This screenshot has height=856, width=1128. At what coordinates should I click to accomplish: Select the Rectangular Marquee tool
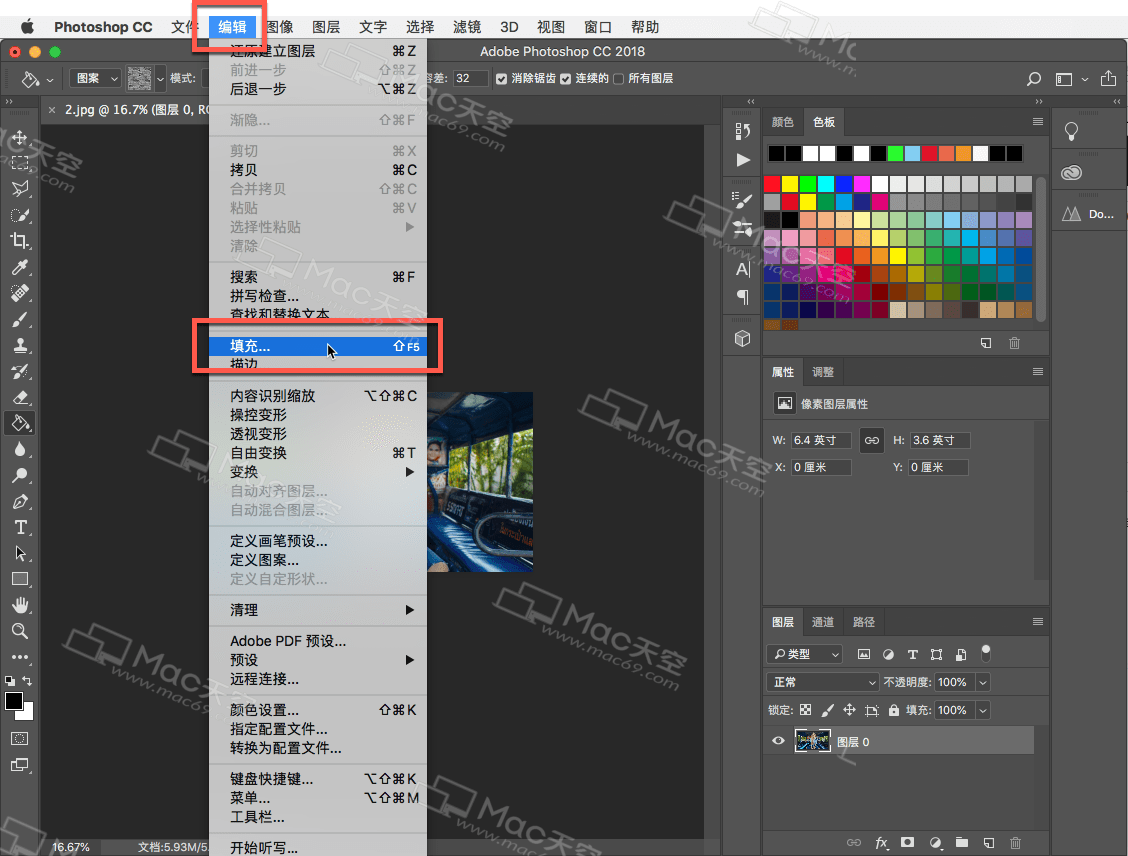coord(20,163)
